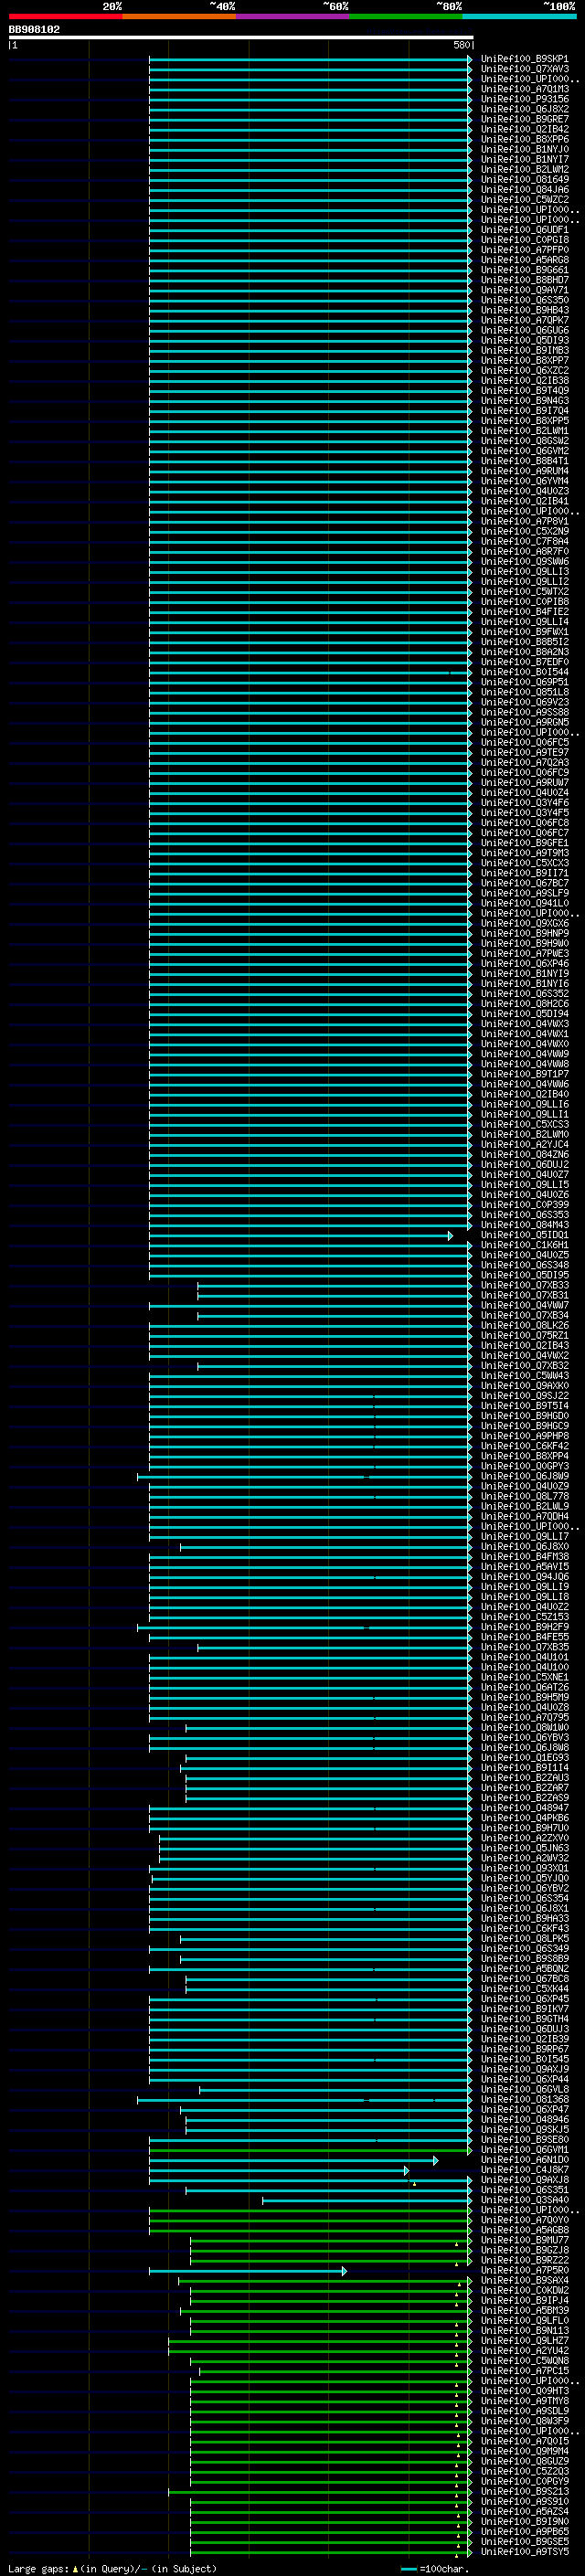Select hit label UniRef100_B2LWM2
Viewport: 585px width, 2576px height.
point(525,169)
